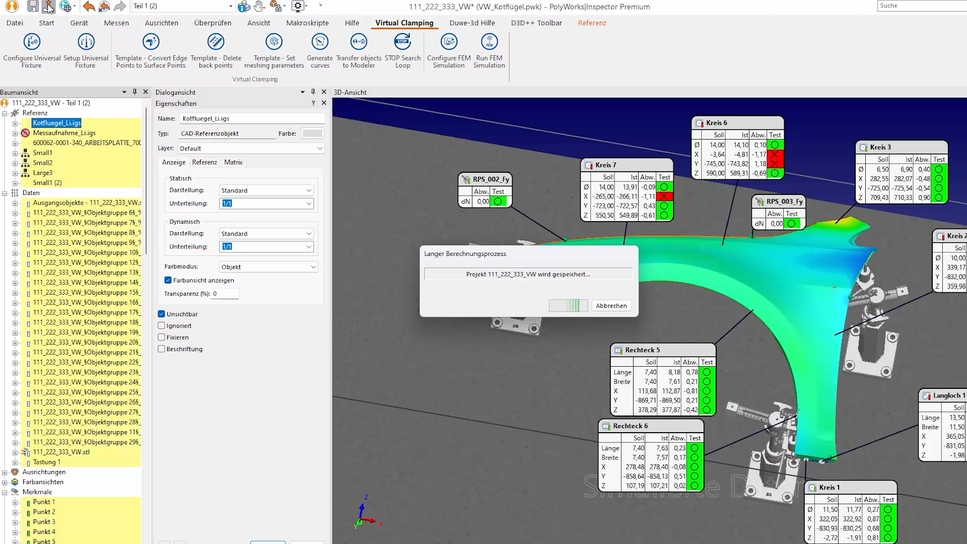This screenshot has width=967, height=544.
Task: Open the Farbmodus dropdown
Action: (268, 267)
